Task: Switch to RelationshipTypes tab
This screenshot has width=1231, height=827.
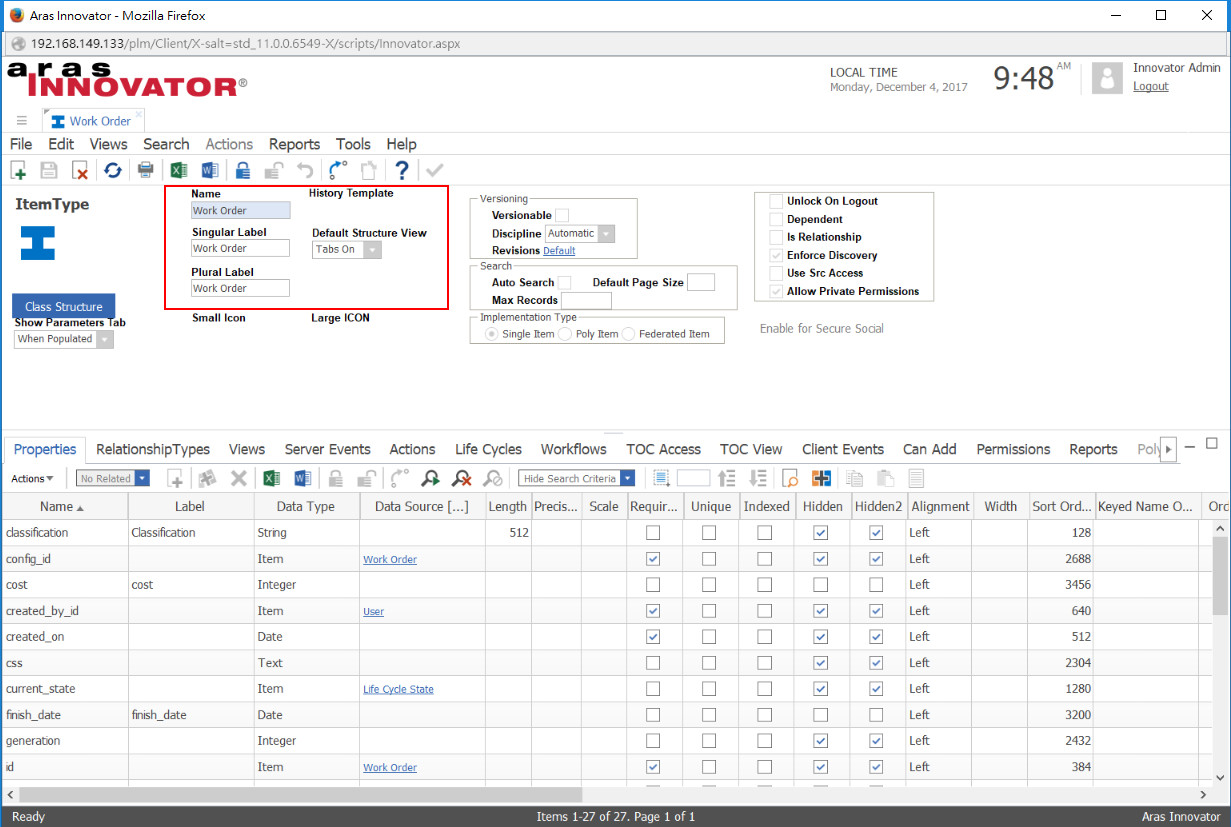Action: [153, 449]
